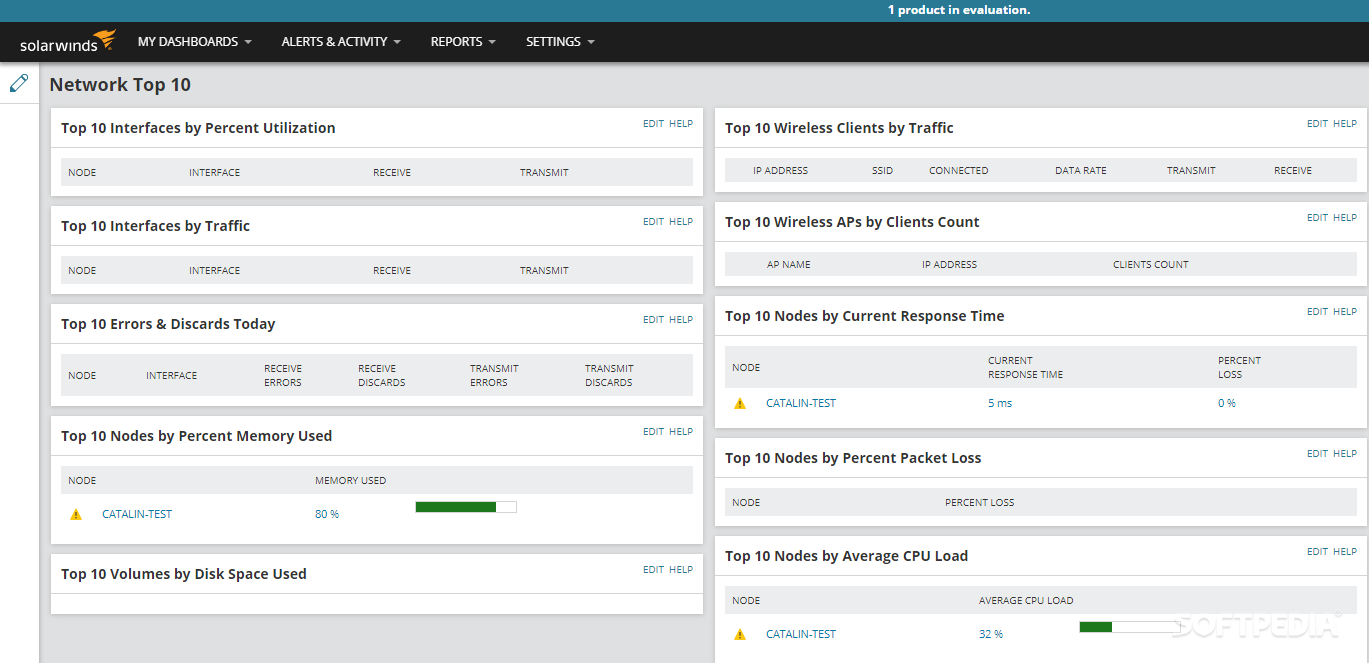
Task: Click warning icon beside CATALIN-TEST in Memory Used
Action: tap(76, 514)
